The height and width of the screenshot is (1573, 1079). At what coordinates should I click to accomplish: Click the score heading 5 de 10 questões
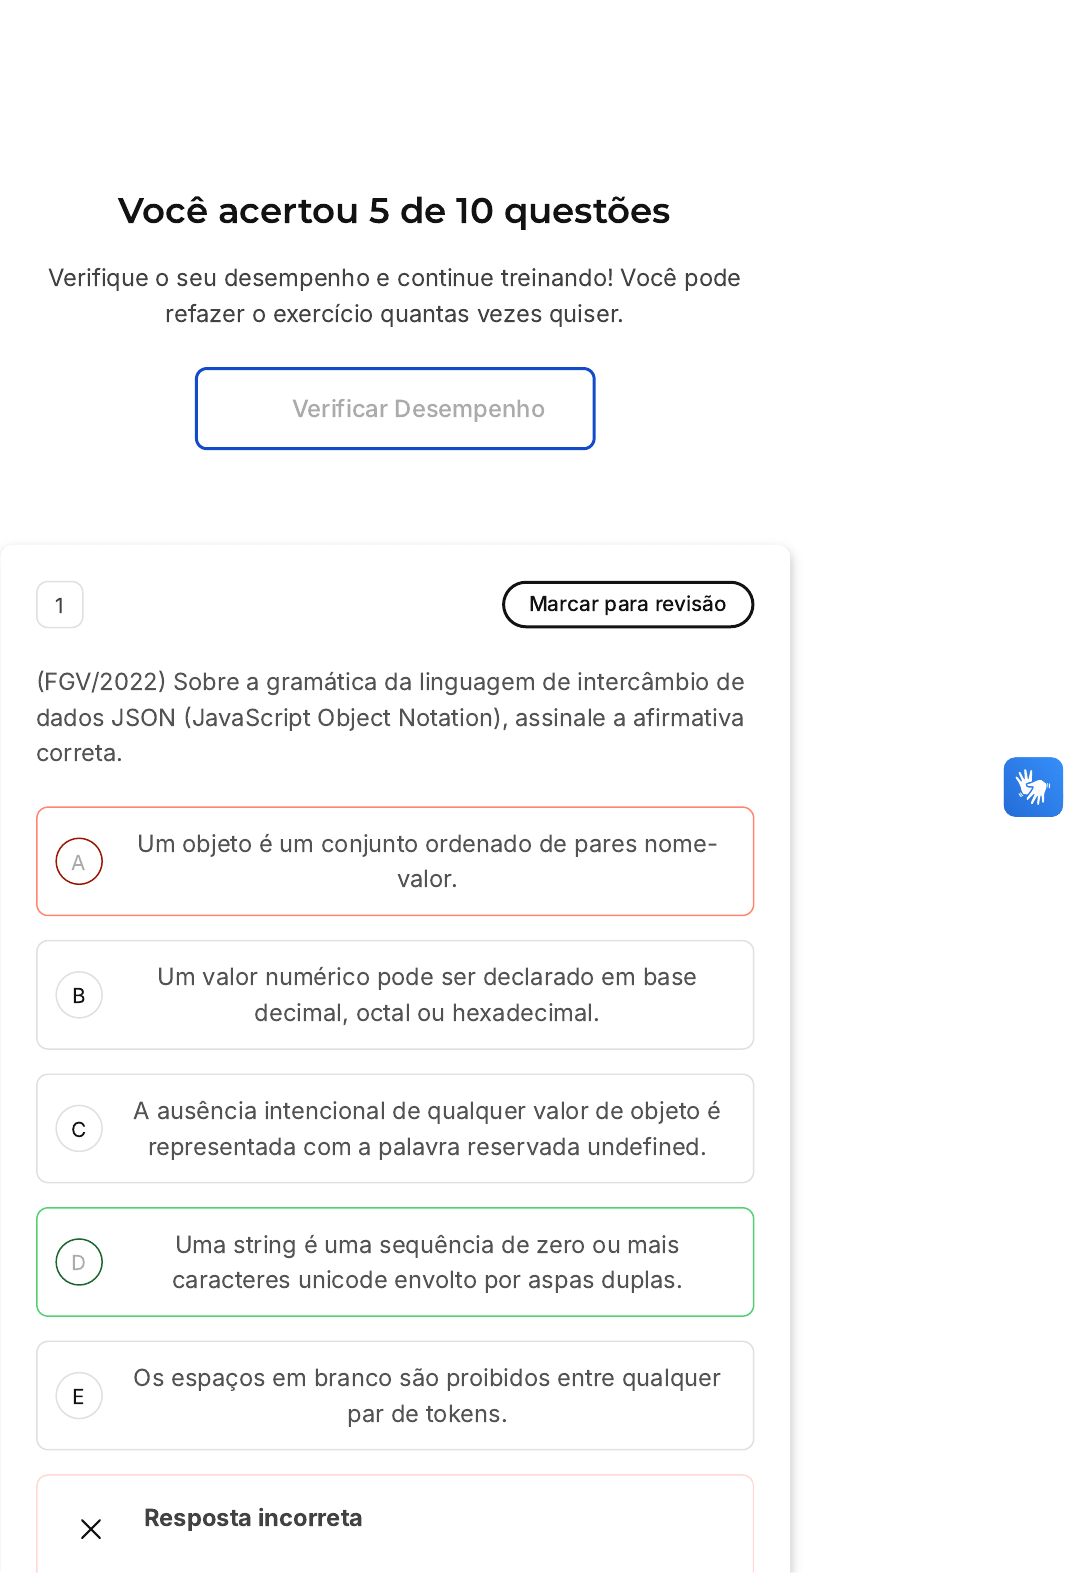pyautogui.click(x=394, y=211)
